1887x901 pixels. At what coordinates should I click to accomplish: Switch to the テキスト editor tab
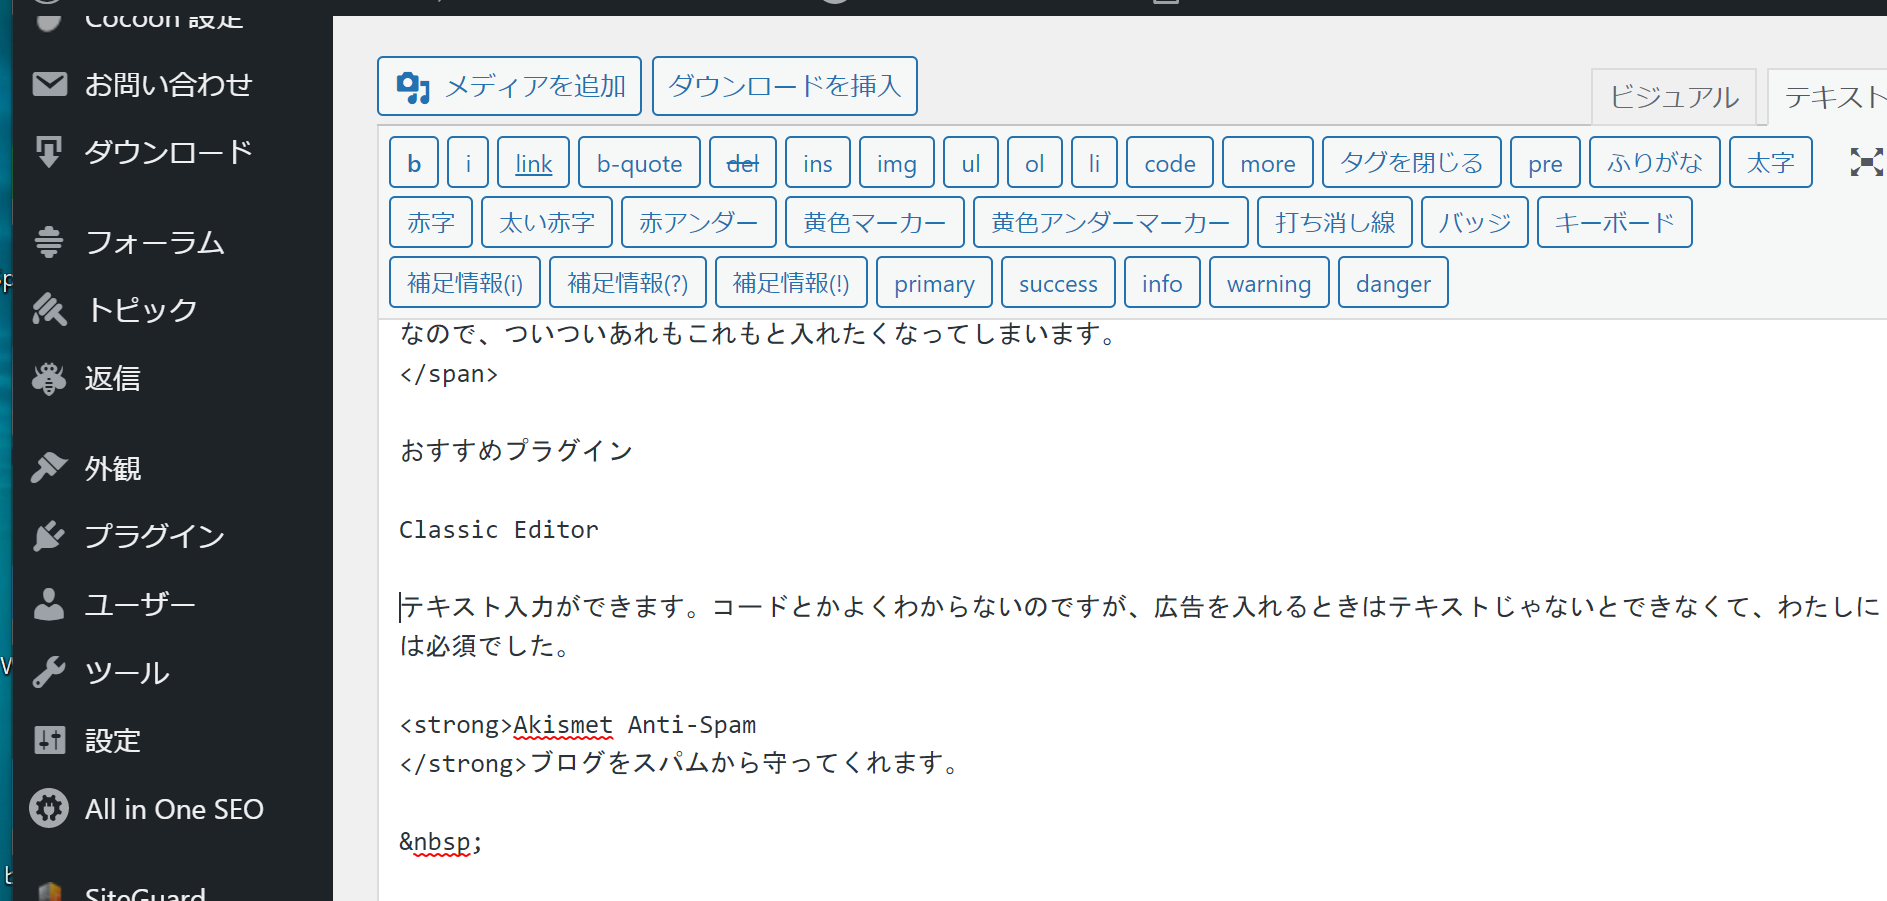coord(1832,97)
